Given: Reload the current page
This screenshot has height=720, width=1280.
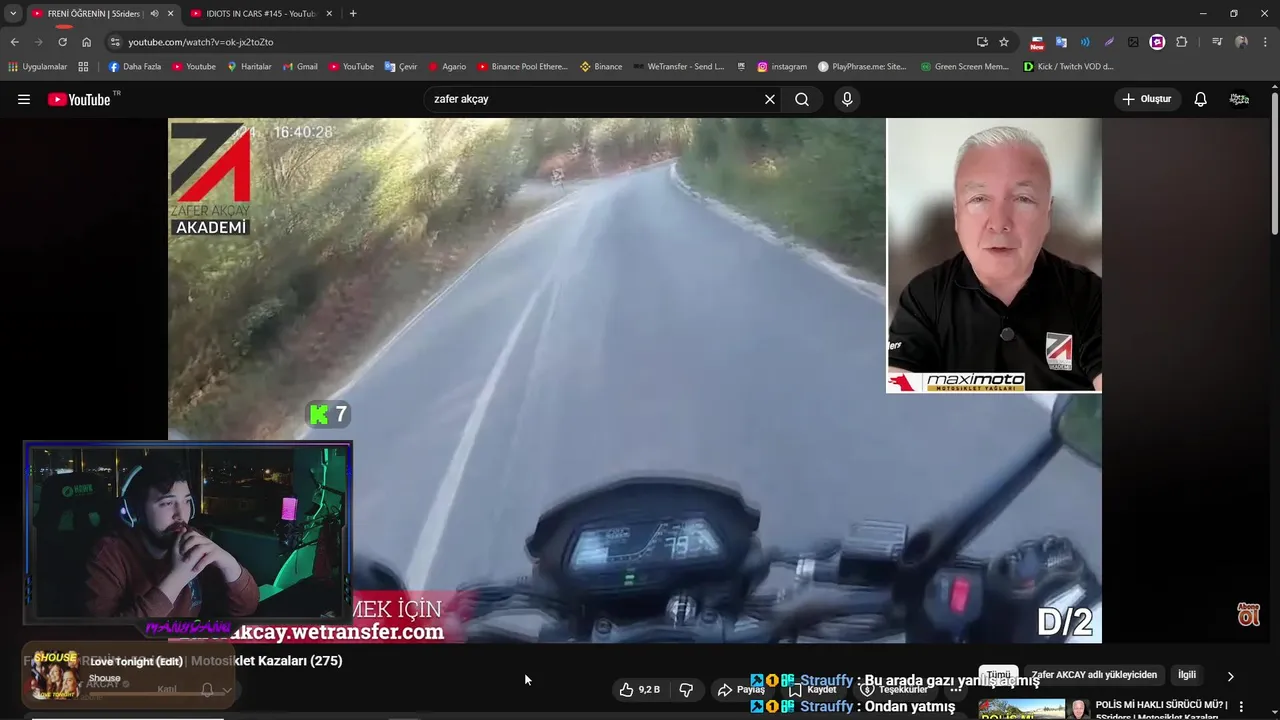Looking at the screenshot, I should pyautogui.click(x=62, y=42).
